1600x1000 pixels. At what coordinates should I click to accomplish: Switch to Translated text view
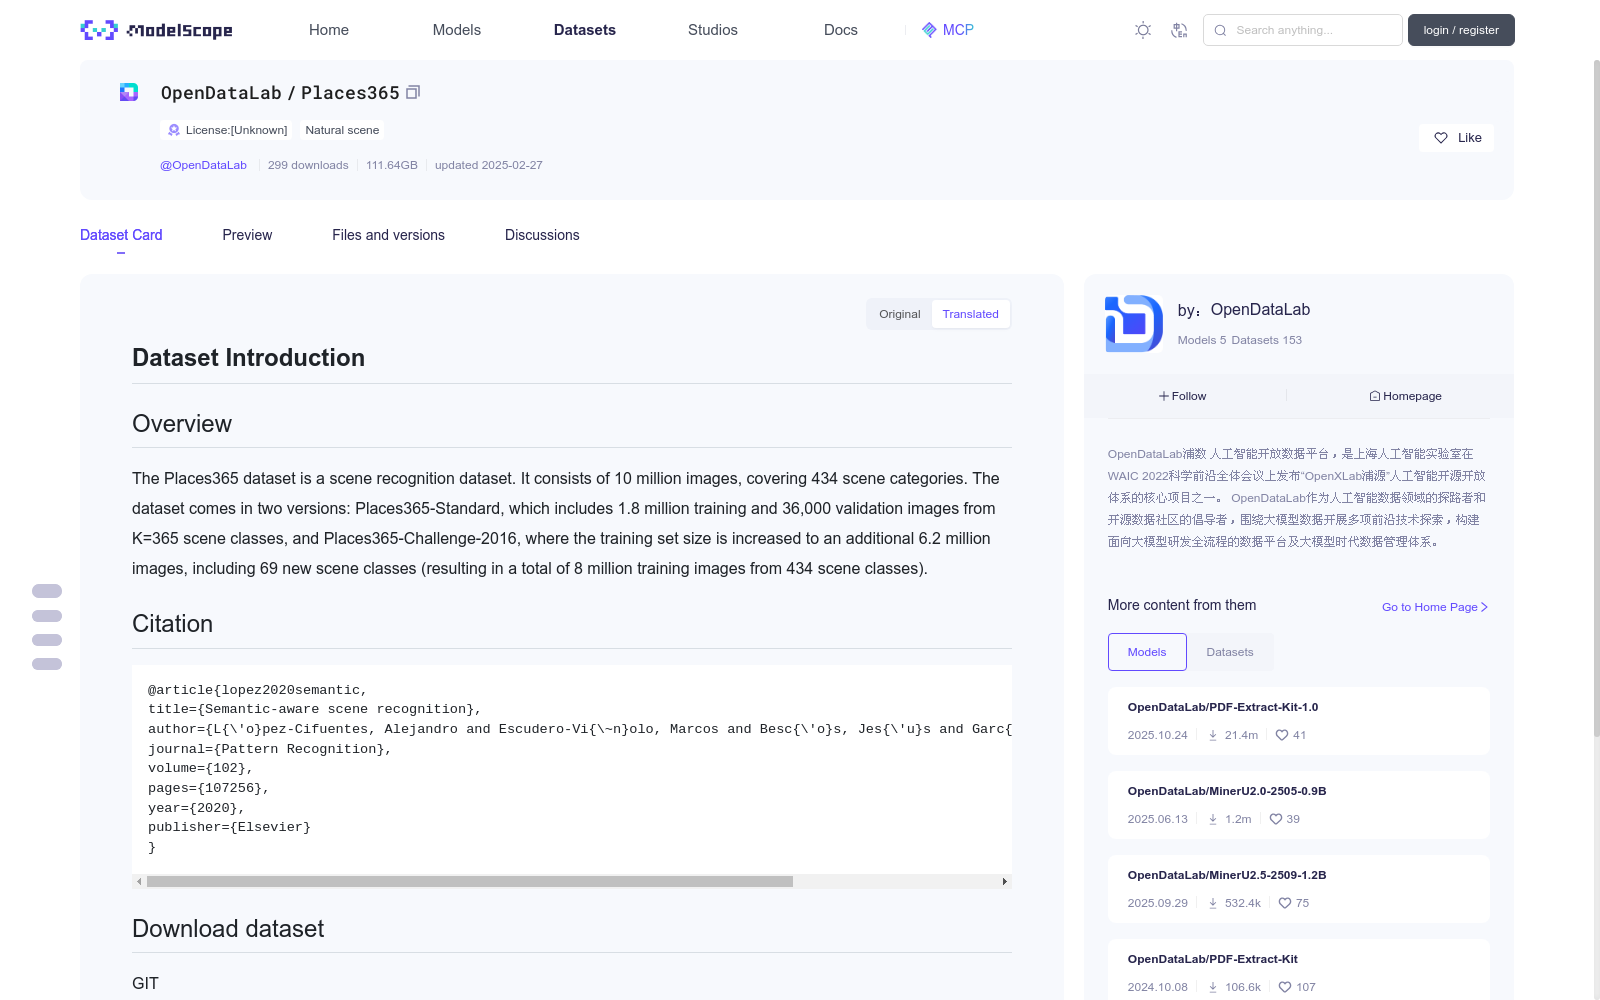(x=970, y=314)
